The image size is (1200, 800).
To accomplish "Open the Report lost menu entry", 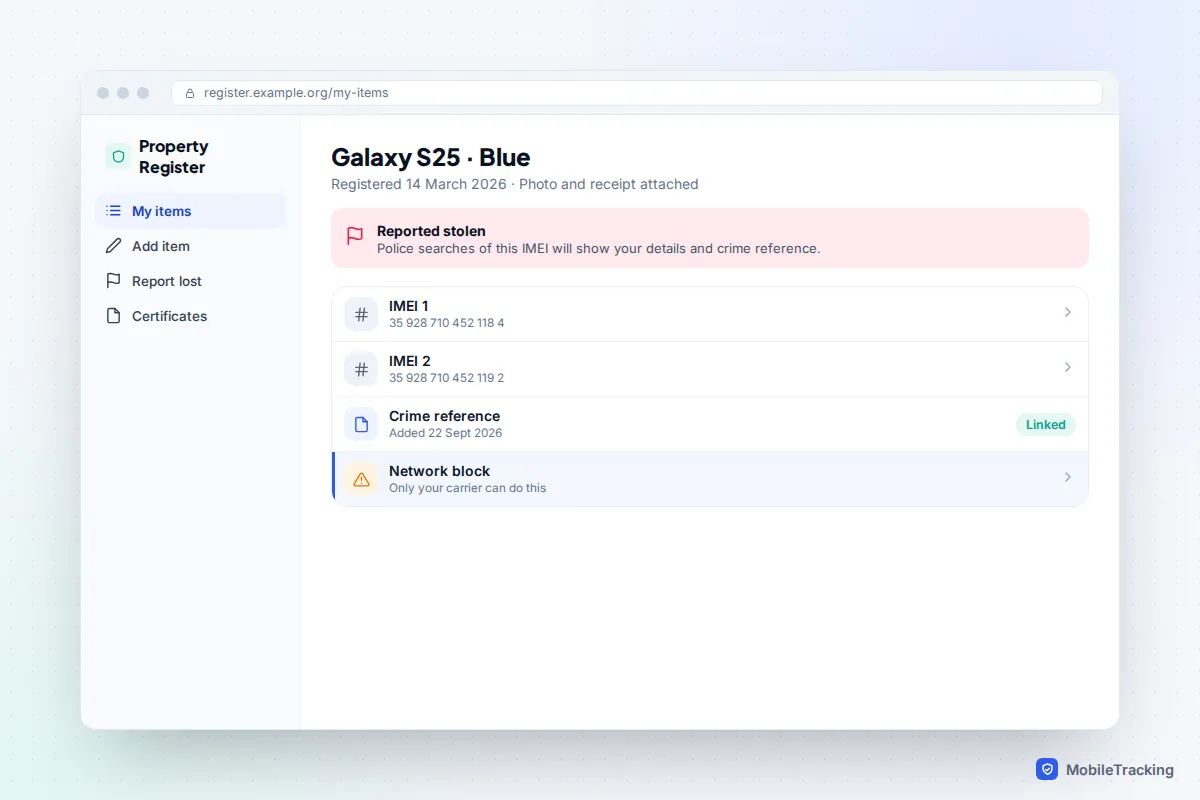I will tap(190, 281).
